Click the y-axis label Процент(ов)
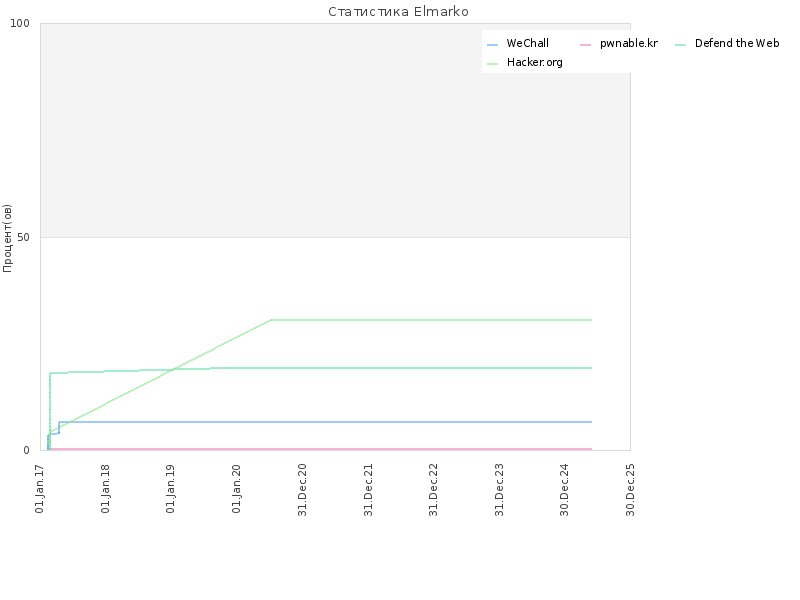The width and height of the screenshot is (800, 600). click(x=7, y=238)
